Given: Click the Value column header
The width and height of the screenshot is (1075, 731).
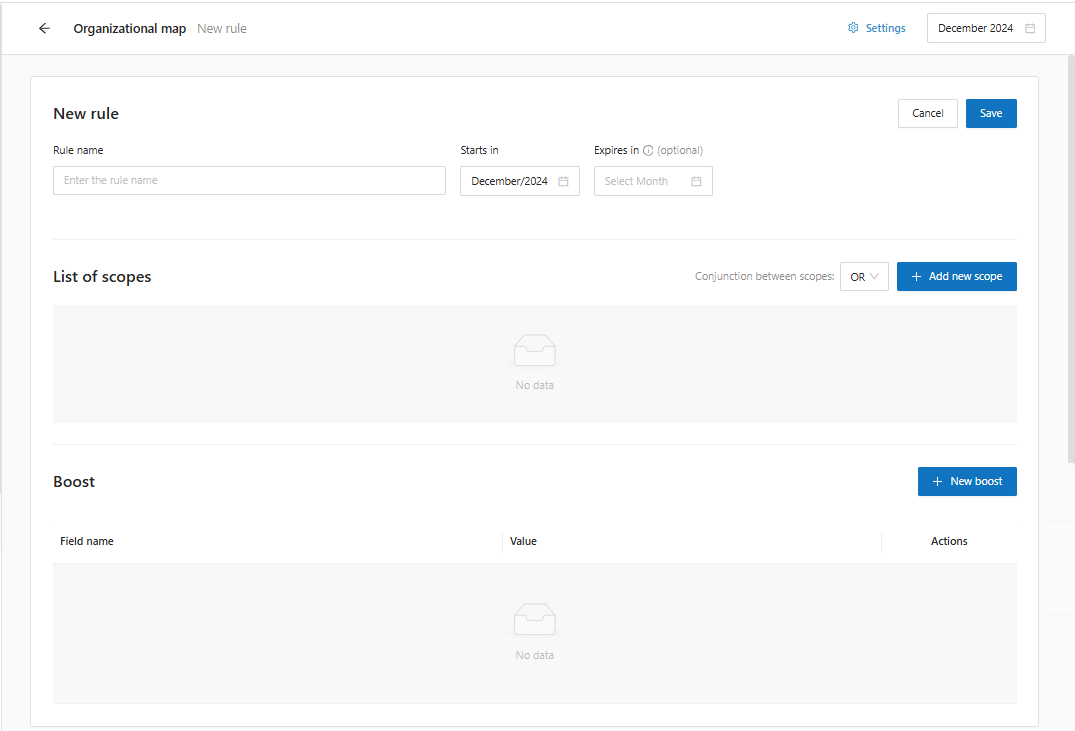Looking at the screenshot, I should click(523, 541).
